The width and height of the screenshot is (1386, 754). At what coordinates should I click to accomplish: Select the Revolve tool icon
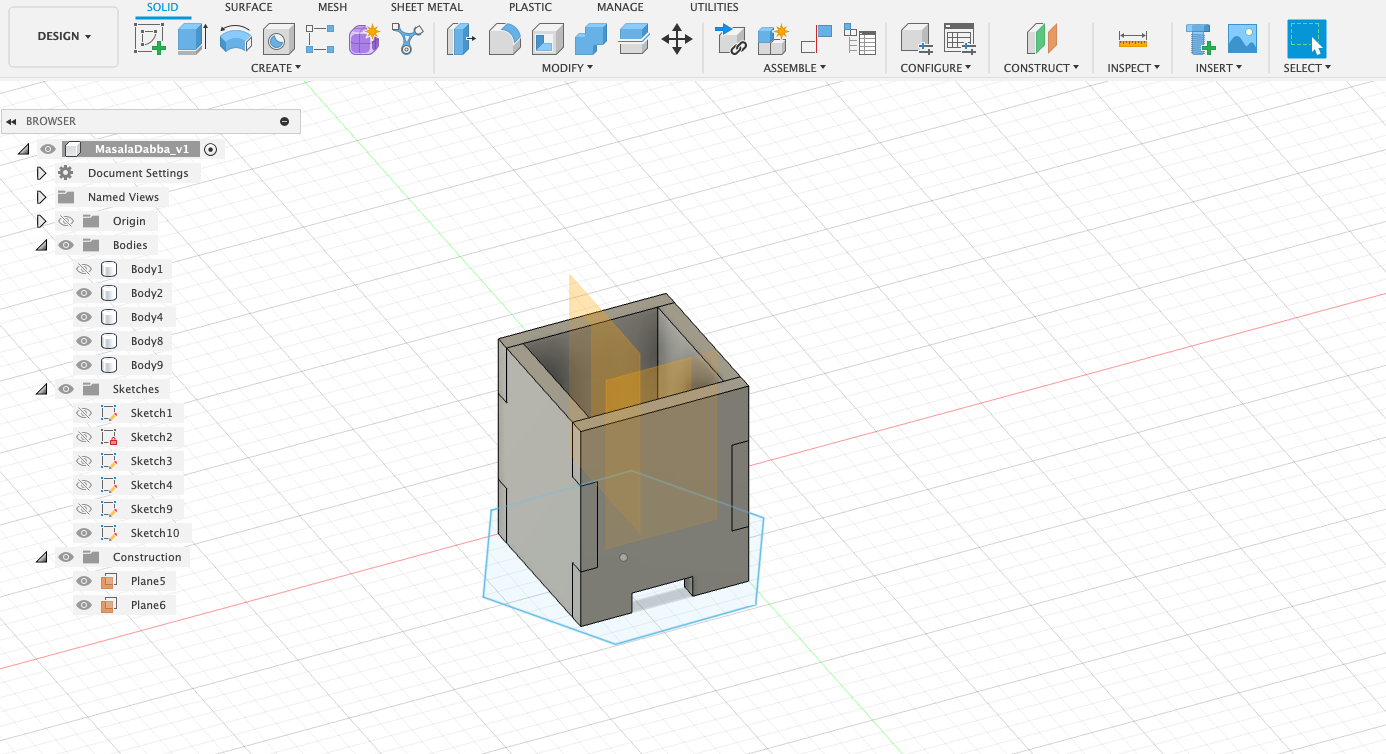click(x=235, y=39)
